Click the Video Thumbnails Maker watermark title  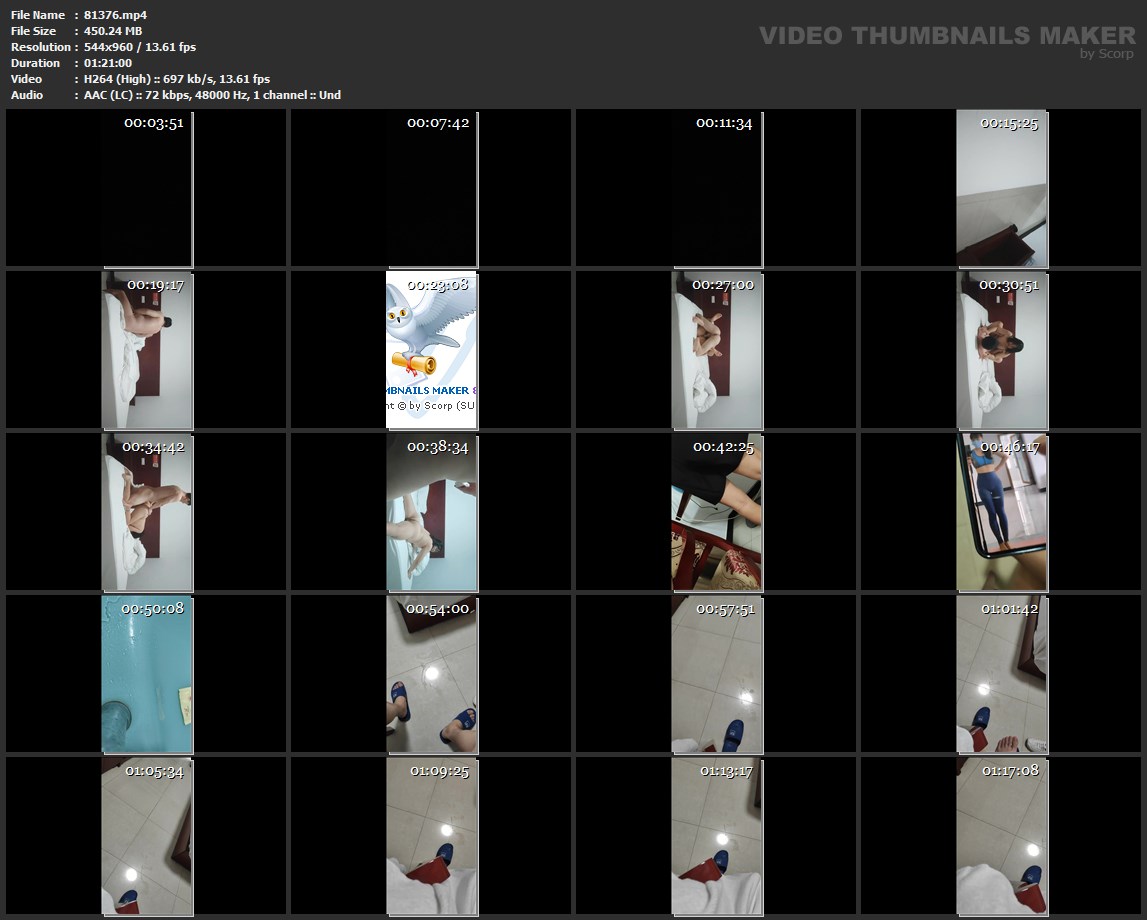[x=946, y=36]
